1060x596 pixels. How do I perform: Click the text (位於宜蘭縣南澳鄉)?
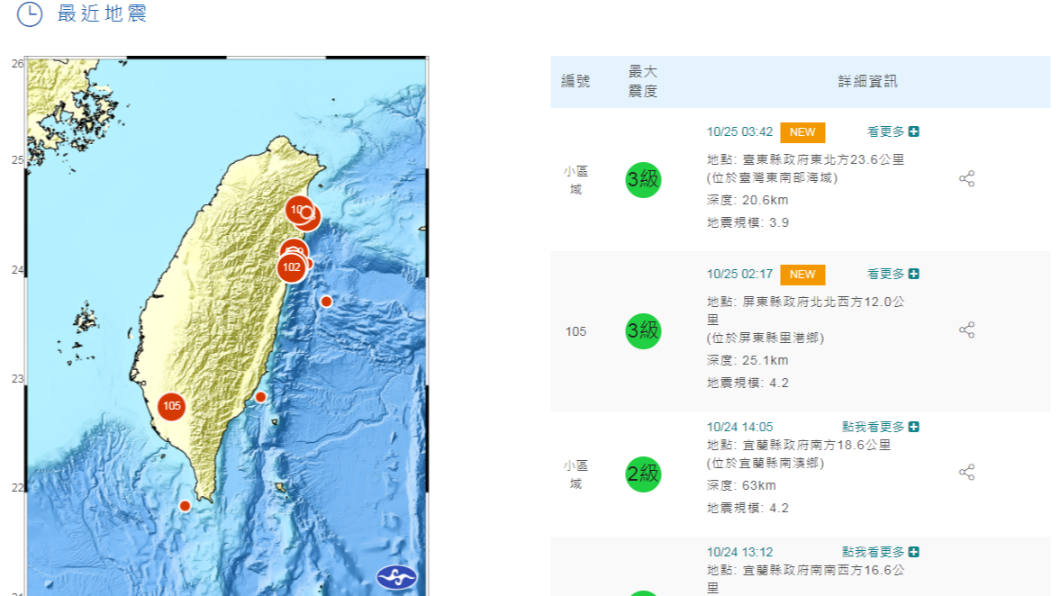[x=765, y=463]
